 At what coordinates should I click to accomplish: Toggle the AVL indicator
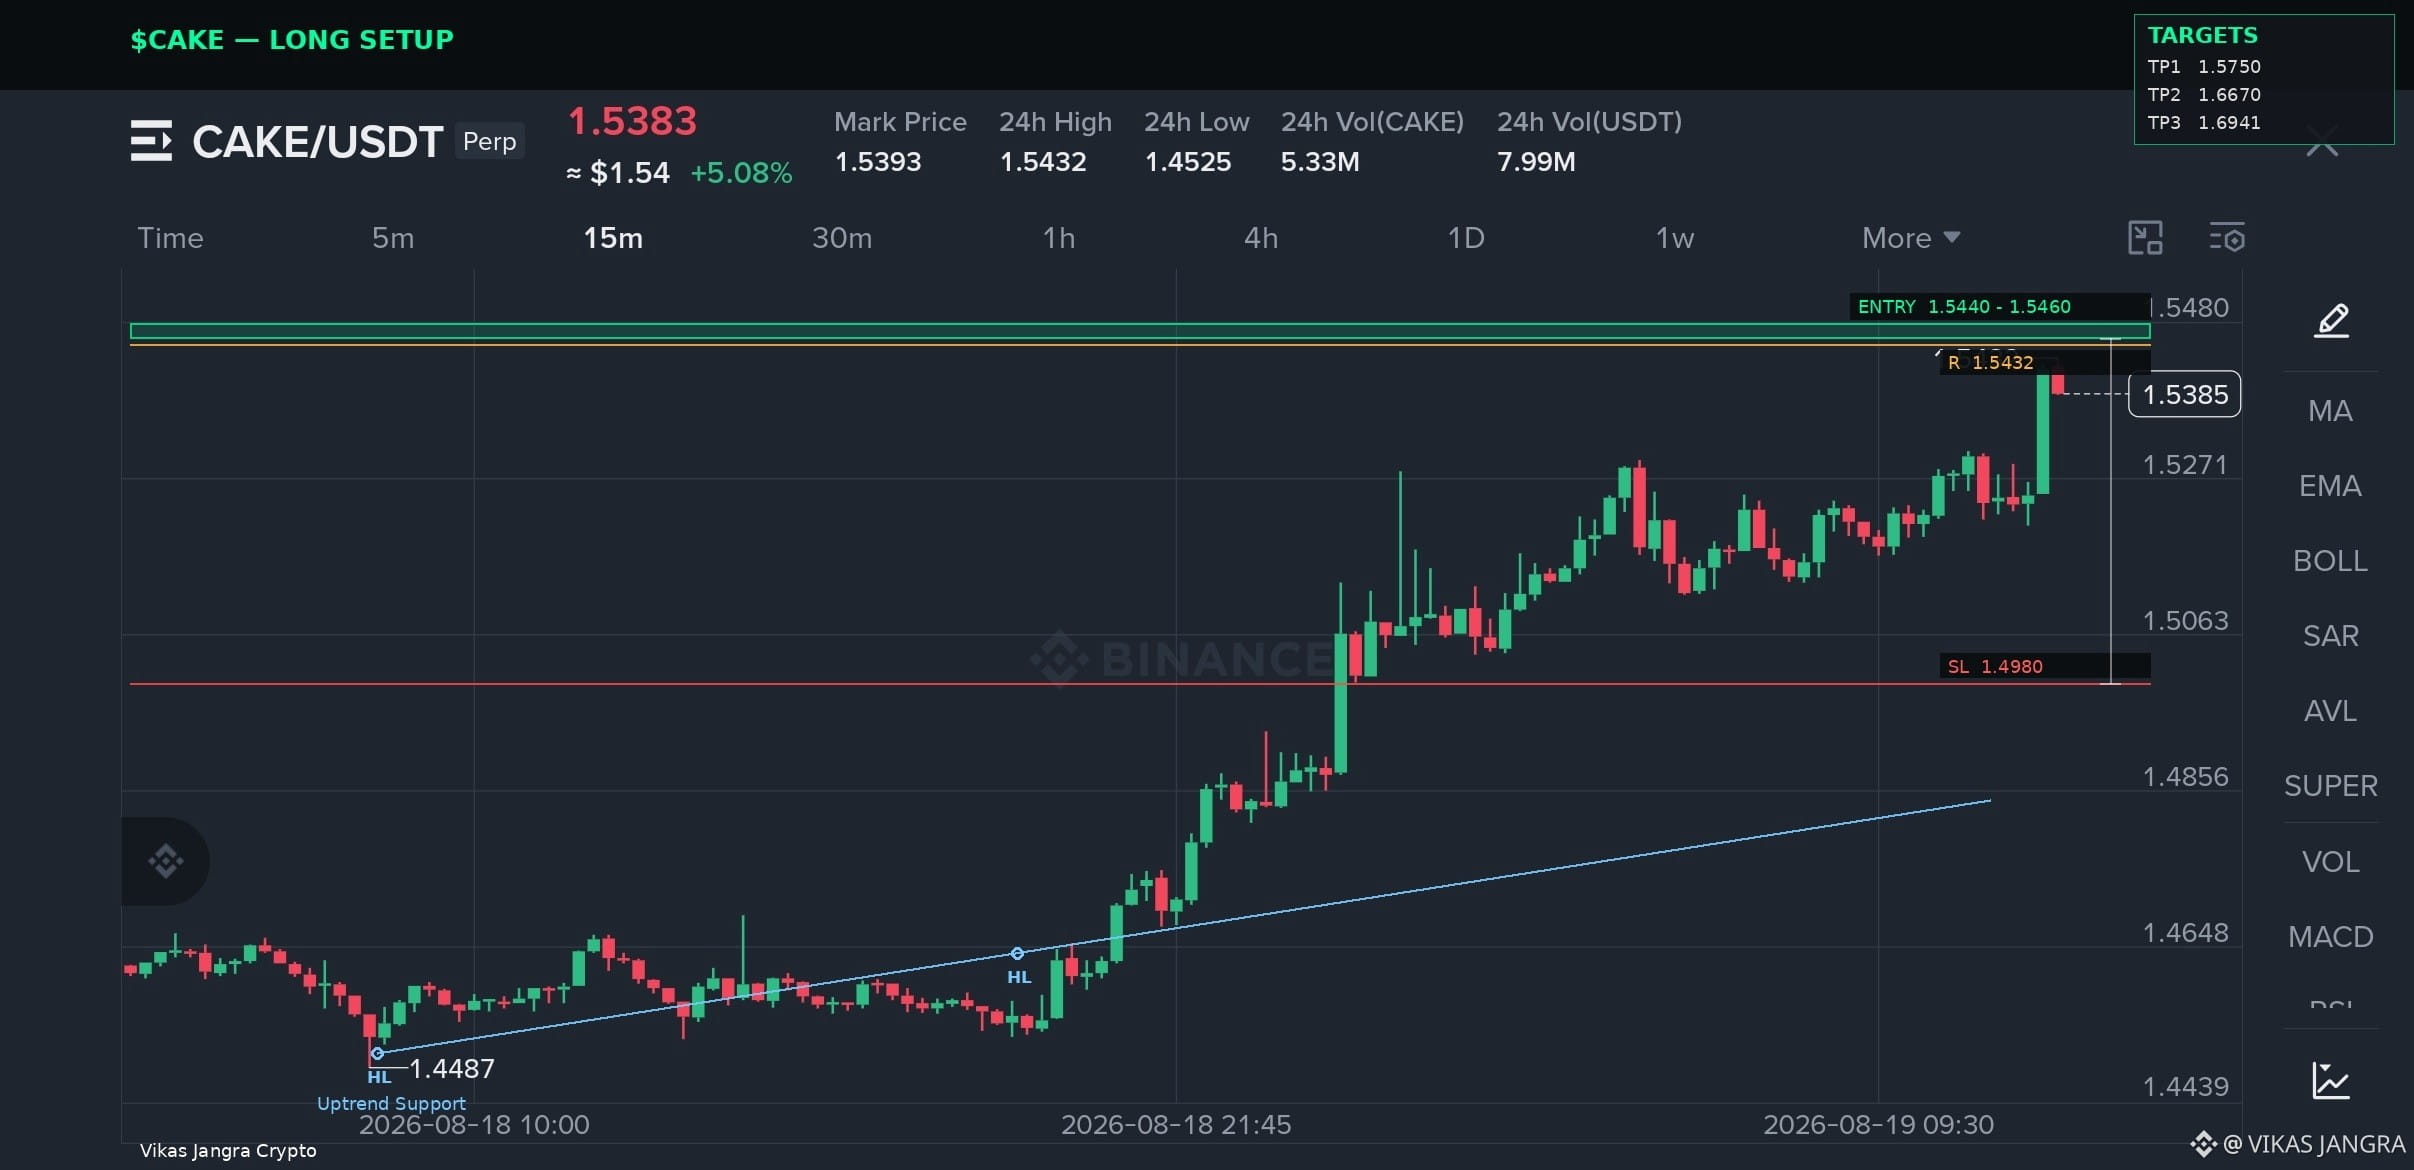[2330, 711]
